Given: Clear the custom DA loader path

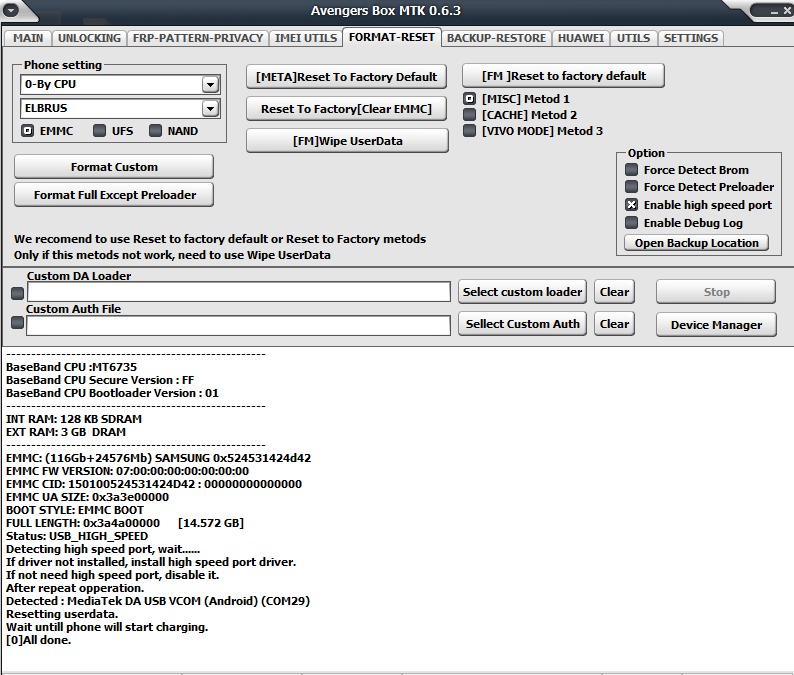Looking at the screenshot, I should pyautogui.click(x=614, y=292).
